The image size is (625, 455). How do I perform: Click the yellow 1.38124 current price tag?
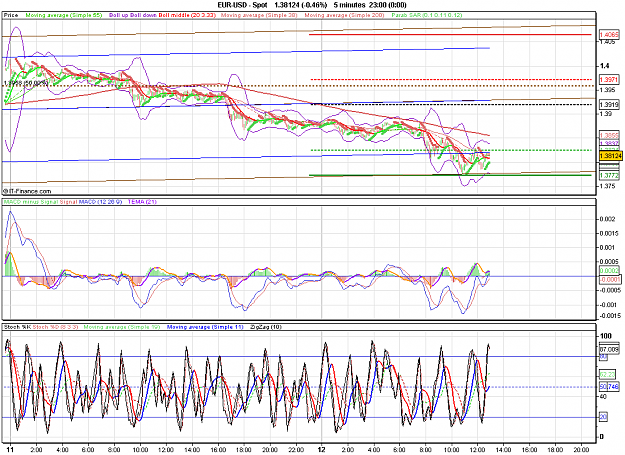tap(611, 156)
